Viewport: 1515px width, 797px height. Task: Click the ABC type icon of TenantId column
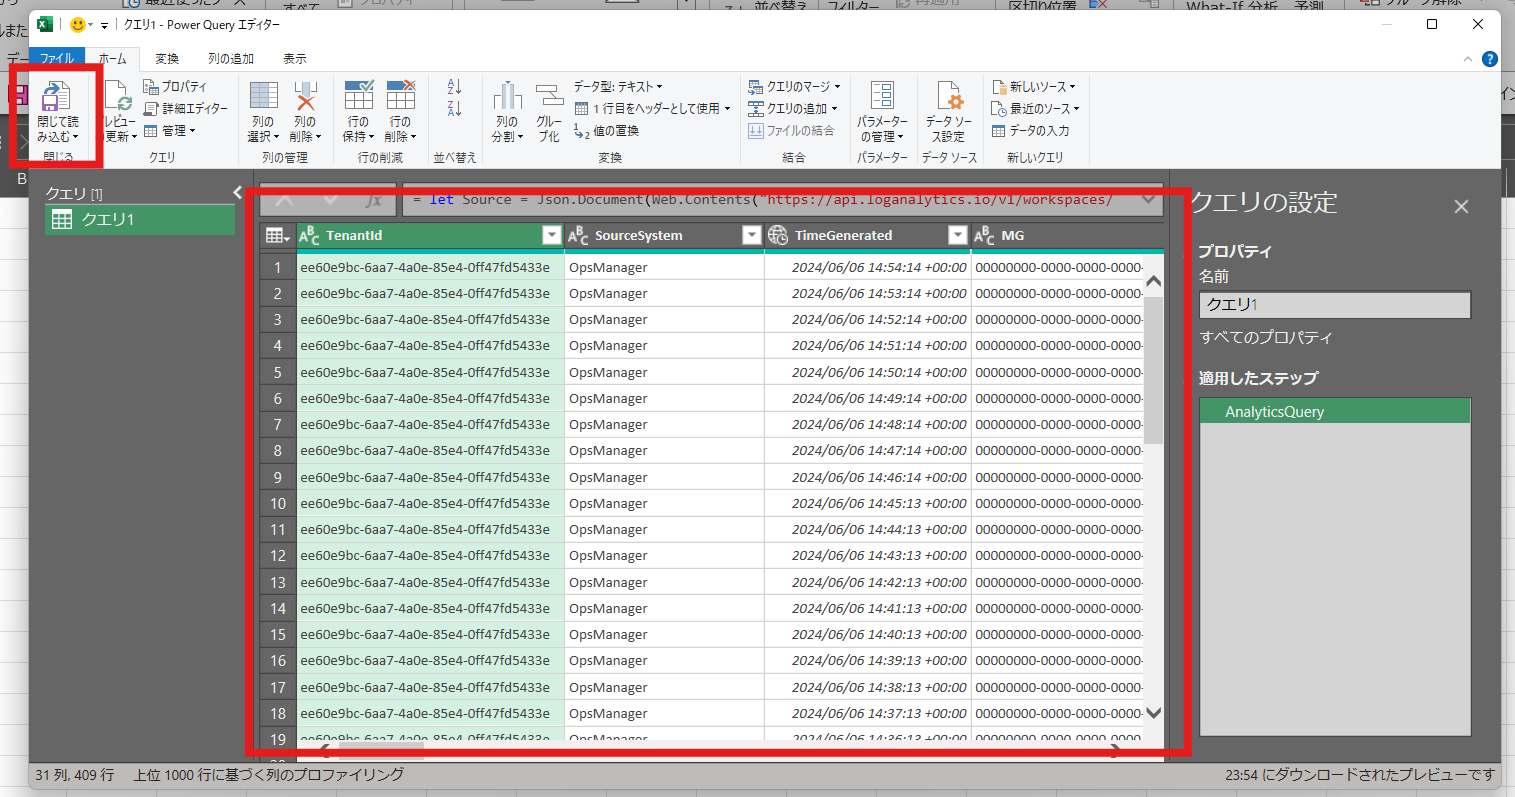coord(310,236)
